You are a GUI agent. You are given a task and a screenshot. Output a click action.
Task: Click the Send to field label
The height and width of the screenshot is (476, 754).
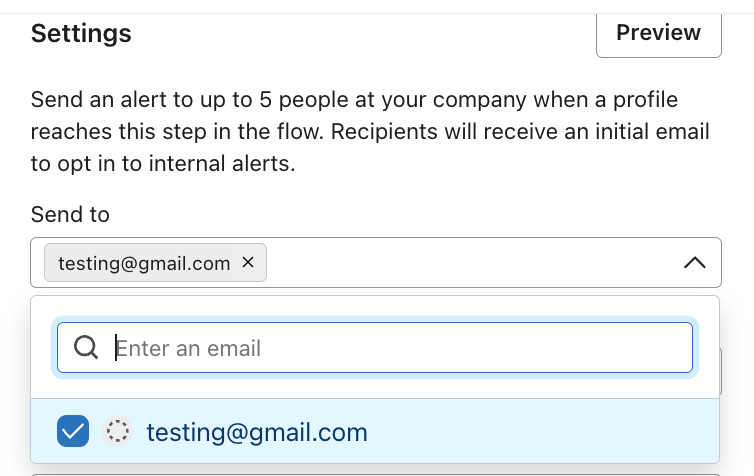pyautogui.click(x=70, y=214)
